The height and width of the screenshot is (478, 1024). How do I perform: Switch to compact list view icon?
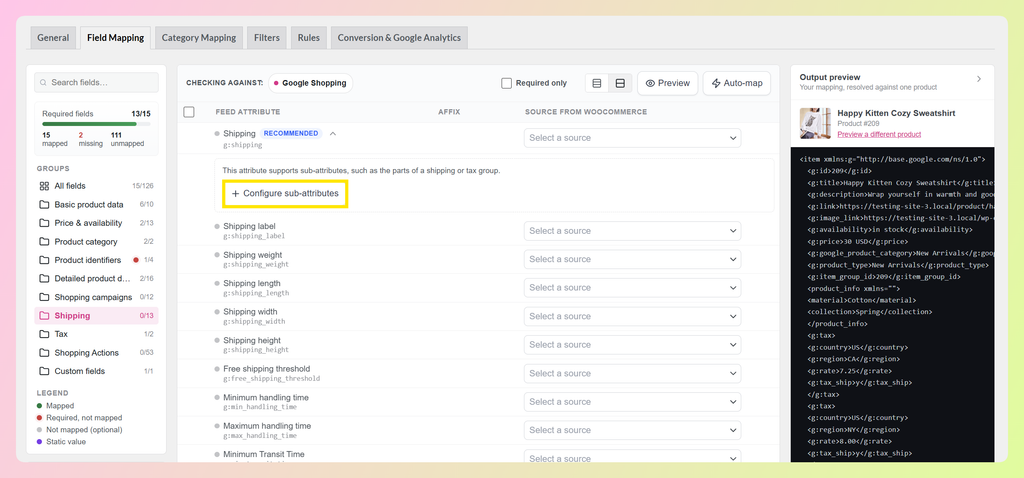point(597,84)
